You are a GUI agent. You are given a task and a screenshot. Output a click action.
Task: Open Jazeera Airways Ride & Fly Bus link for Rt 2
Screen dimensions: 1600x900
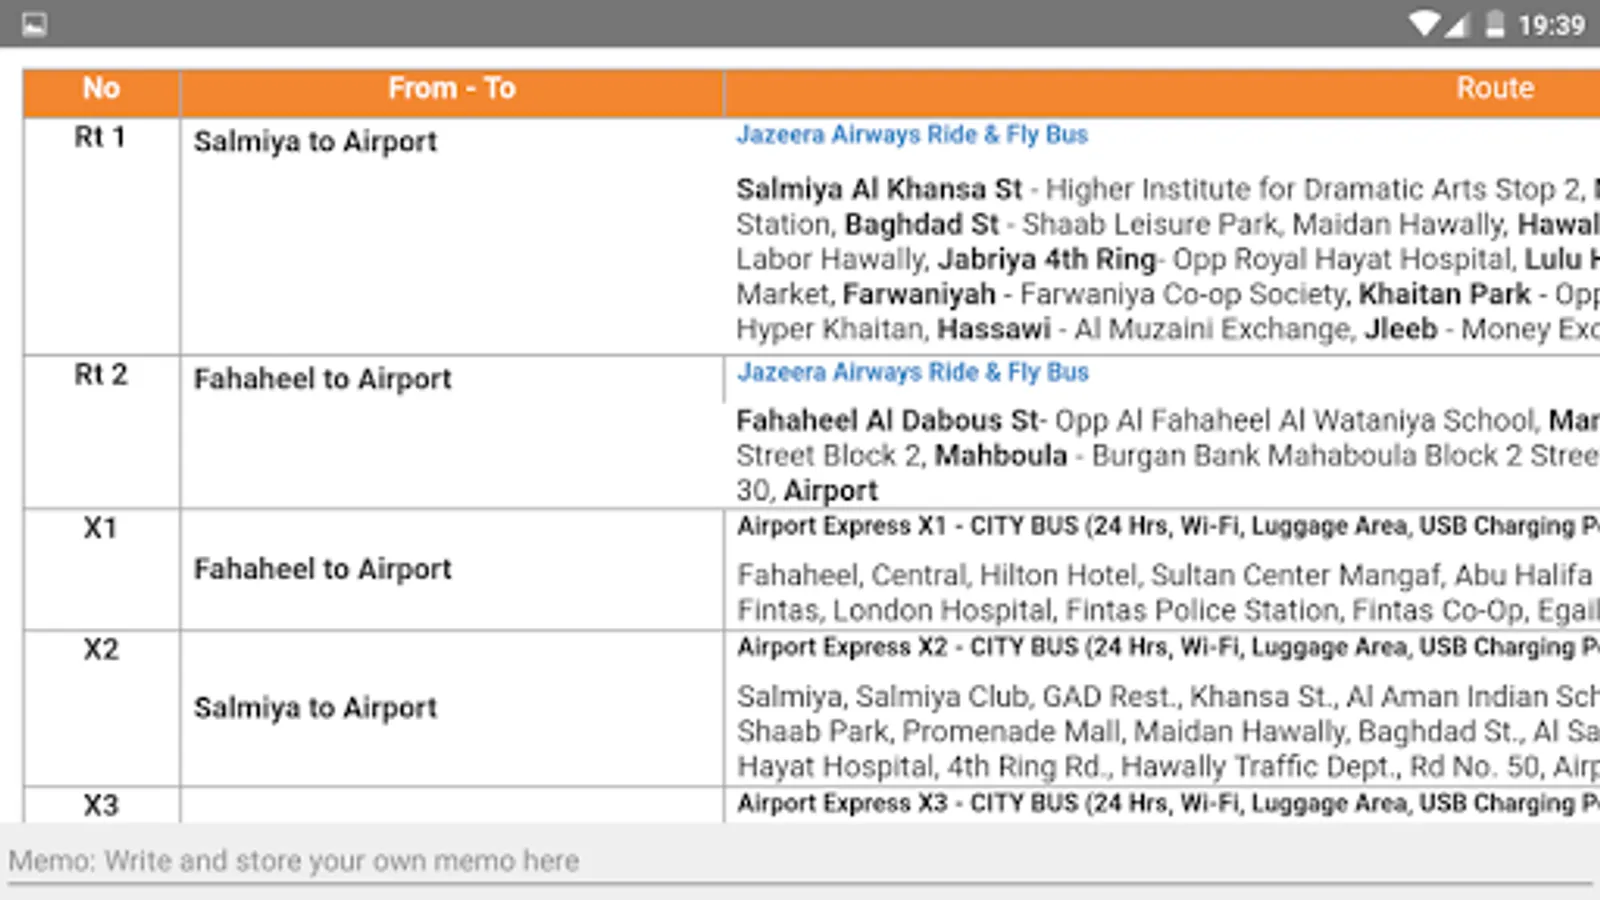click(x=913, y=373)
